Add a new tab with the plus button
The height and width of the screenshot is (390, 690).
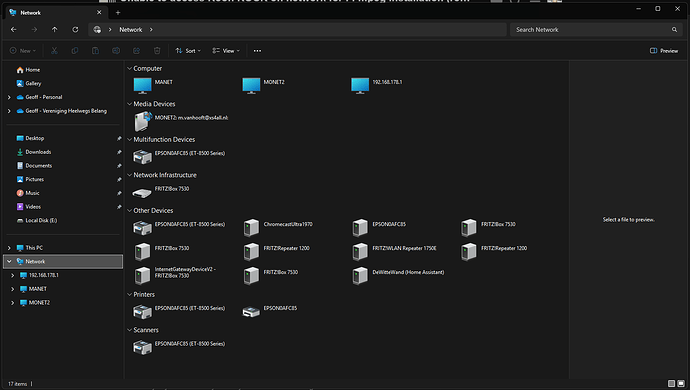click(x=117, y=13)
